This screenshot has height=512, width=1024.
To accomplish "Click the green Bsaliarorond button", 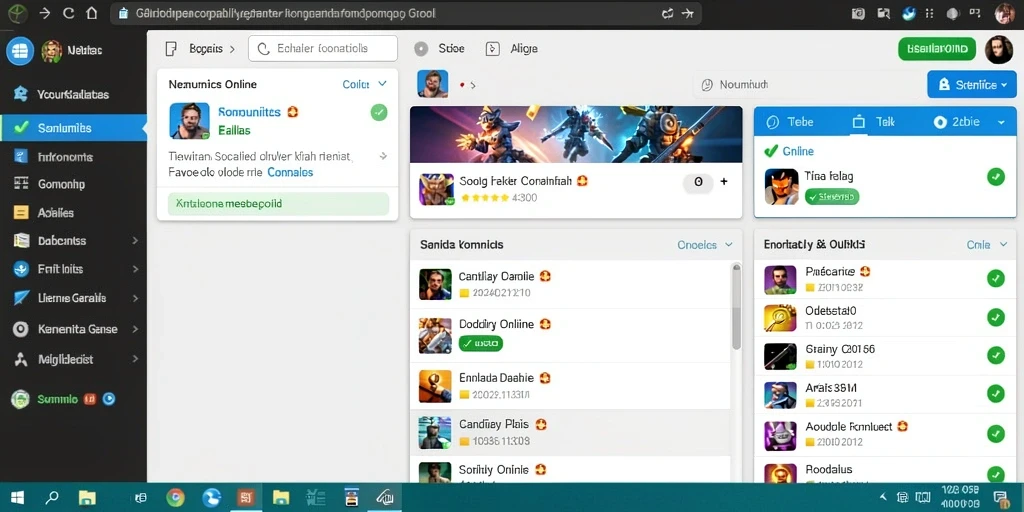I will [x=937, y=49].
